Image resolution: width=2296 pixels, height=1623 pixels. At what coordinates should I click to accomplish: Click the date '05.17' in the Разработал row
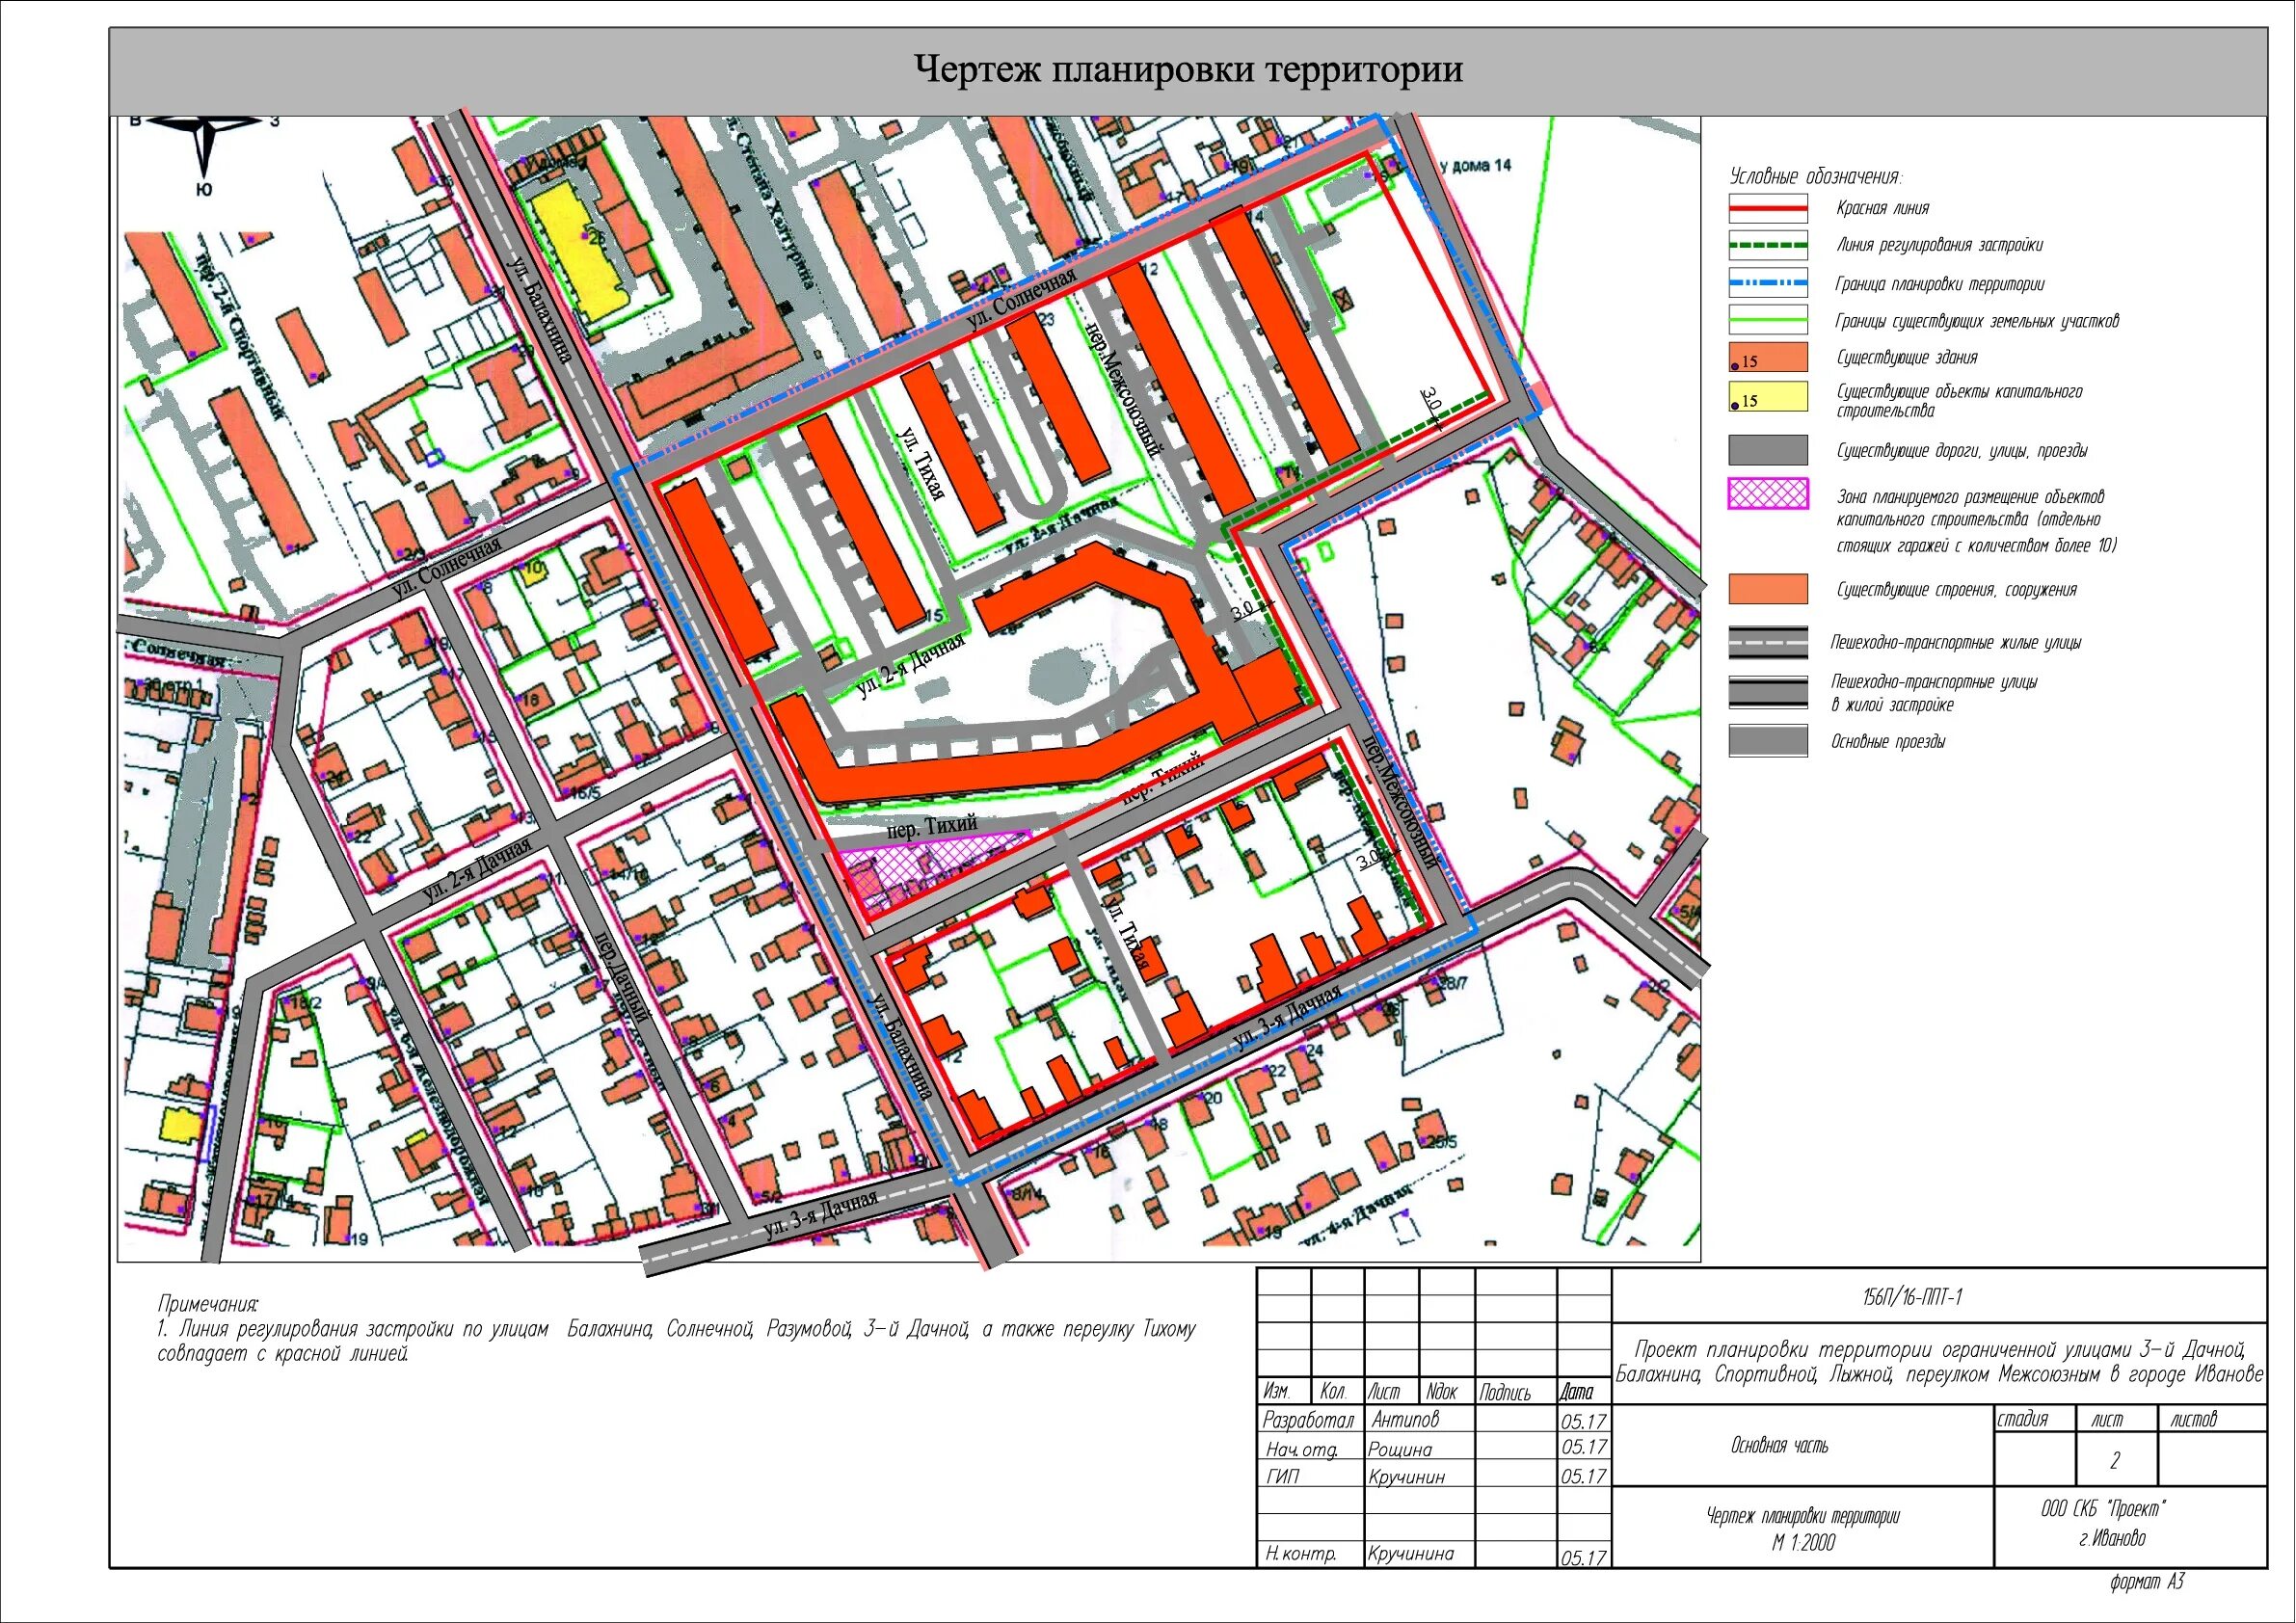(1583, 1421)
